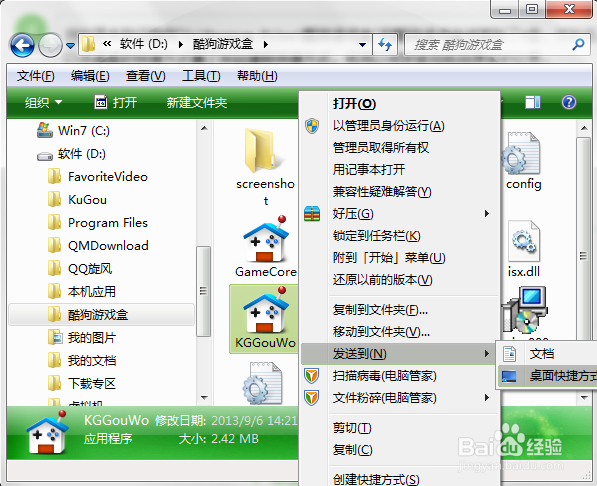This screenshot has width=597, height=486.
Task: Select the installer icon below isx.dll
Action: tap(525, 310)
